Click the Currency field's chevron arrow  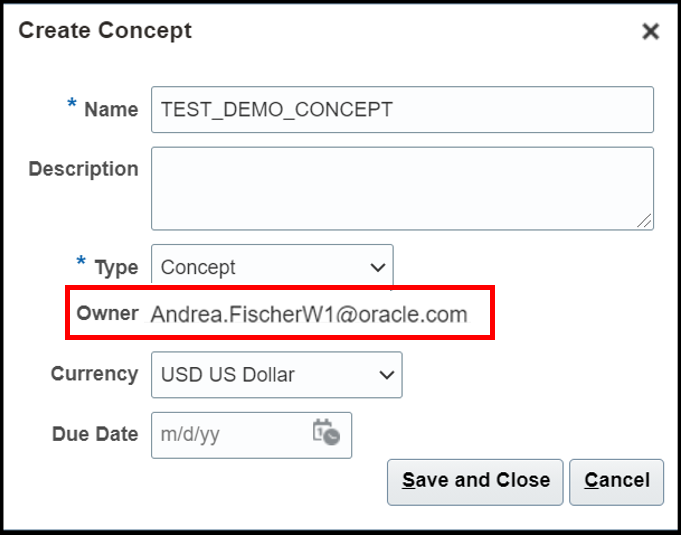tap(387, 374)
